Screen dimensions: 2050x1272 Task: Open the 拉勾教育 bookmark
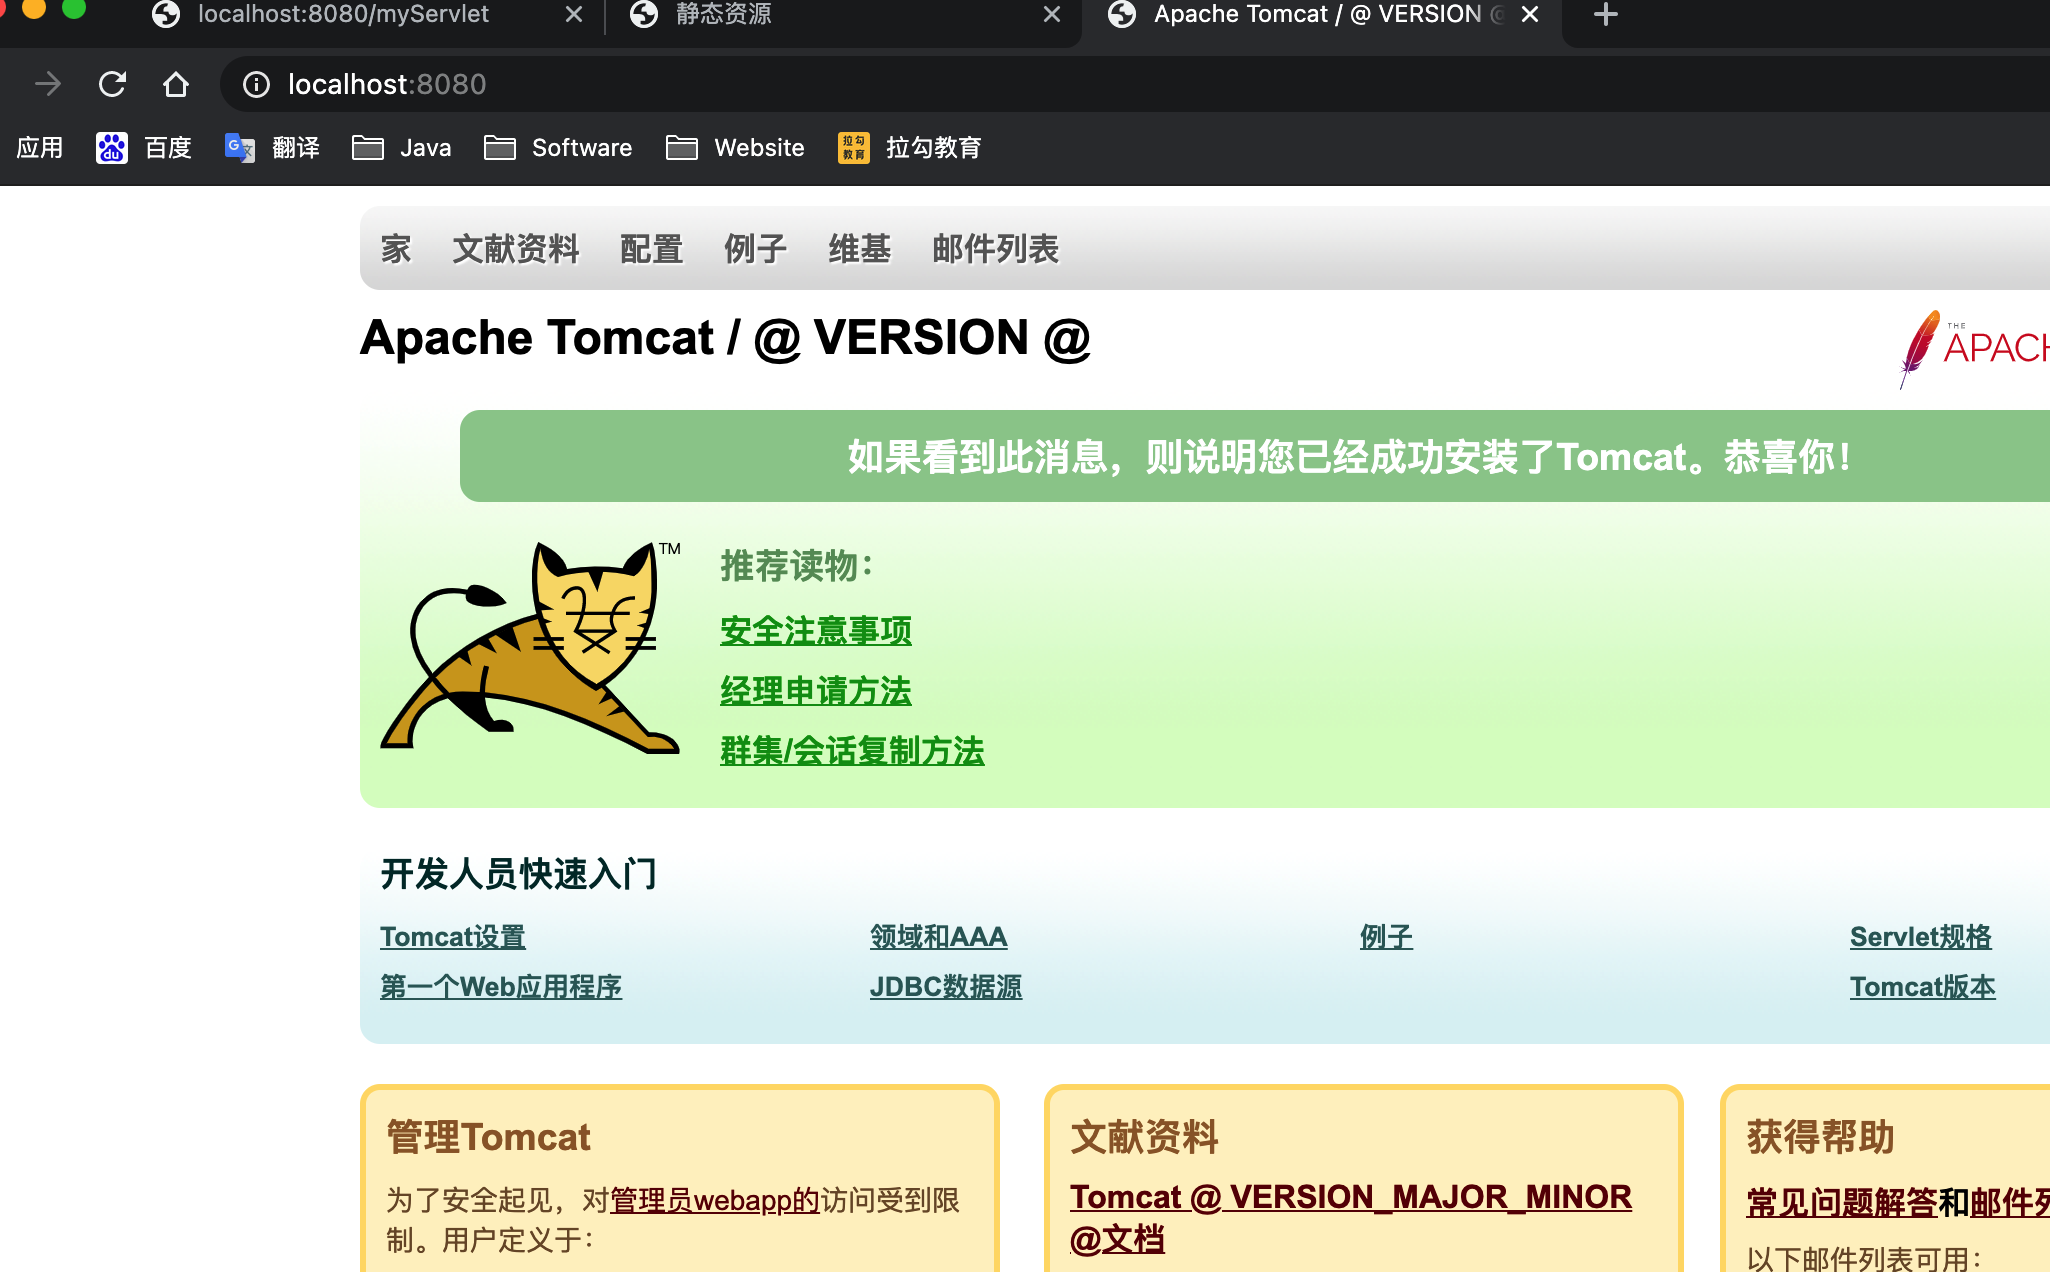[910, 148]
